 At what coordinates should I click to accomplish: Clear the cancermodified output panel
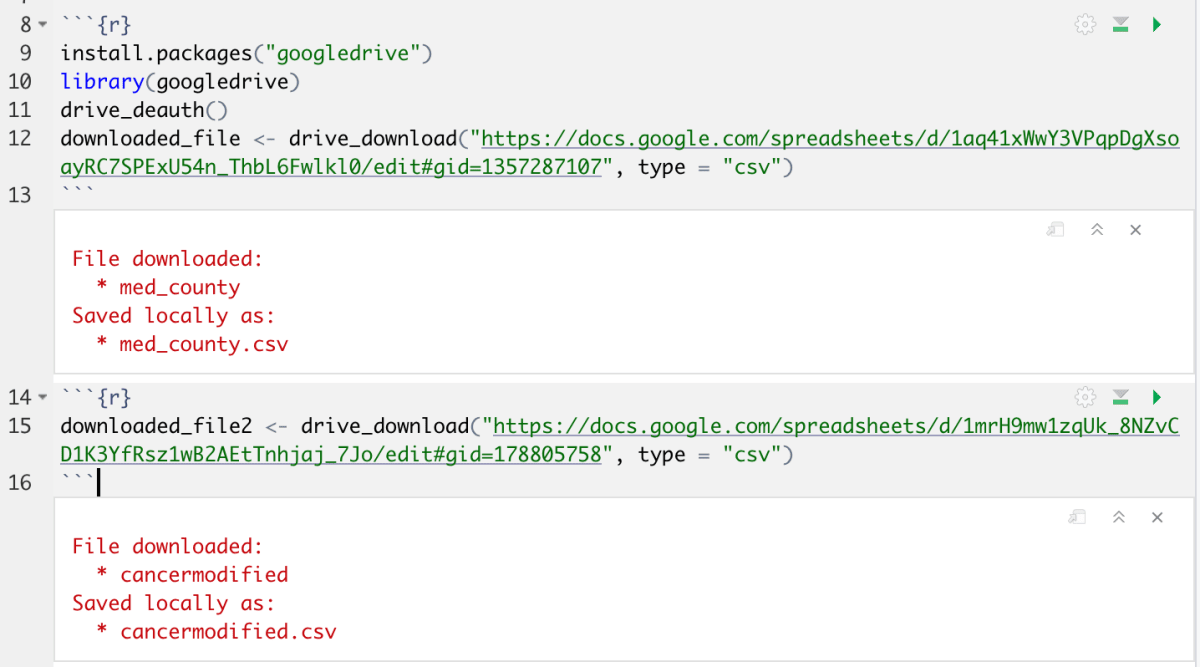tap(1157, 517)
